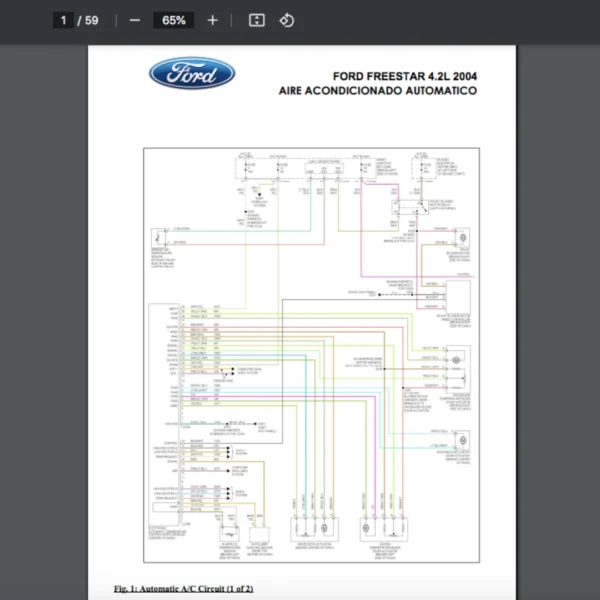Click the FORD FREESTAR 4.2L 2004 heading
Viewport: 600px width, 600px height.
coord(405,76)
